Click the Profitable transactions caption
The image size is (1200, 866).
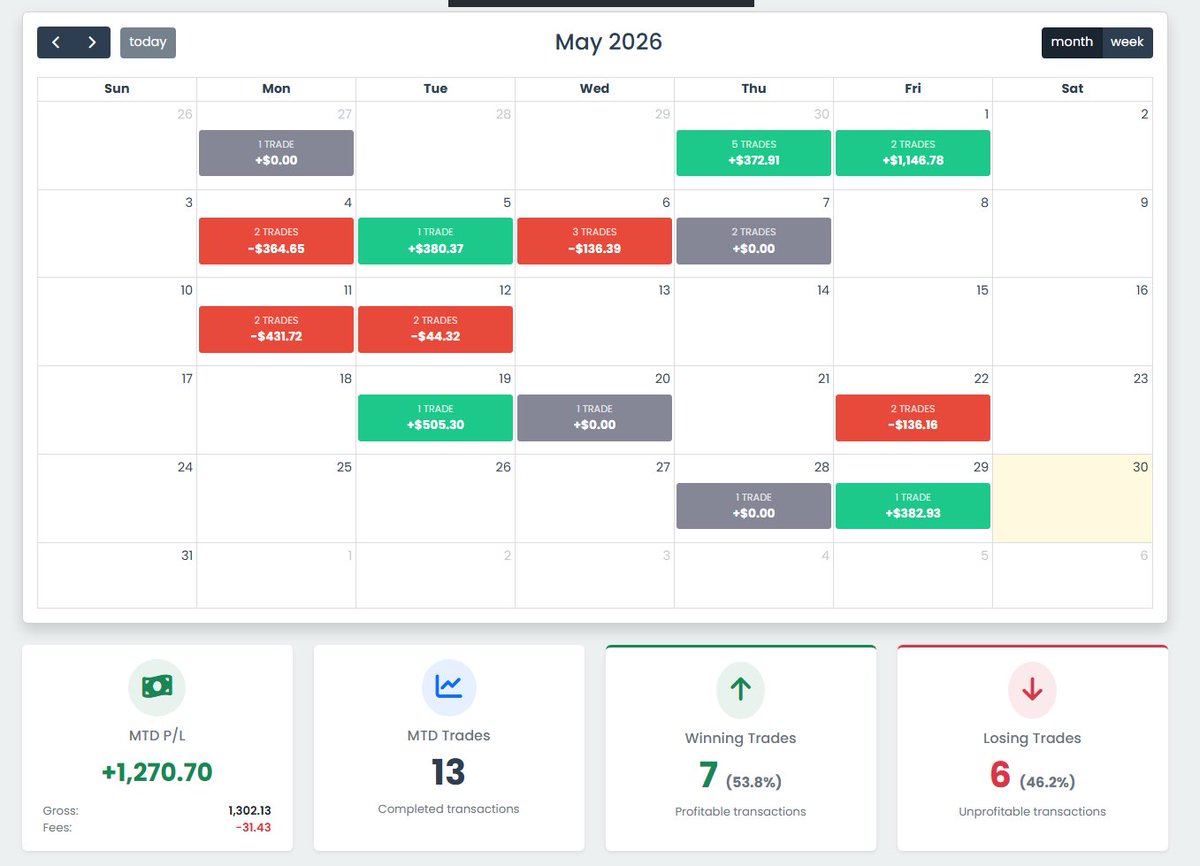[x=740, y=811]
